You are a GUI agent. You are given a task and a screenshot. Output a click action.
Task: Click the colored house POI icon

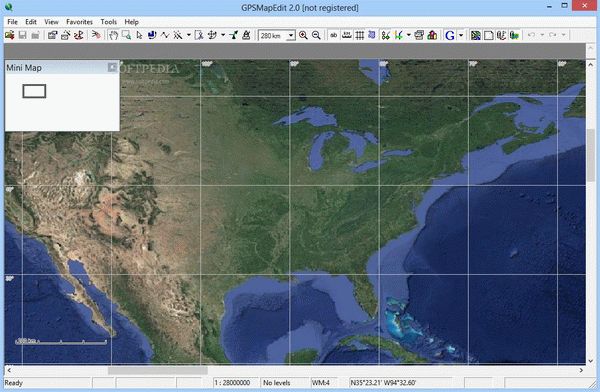432,36
